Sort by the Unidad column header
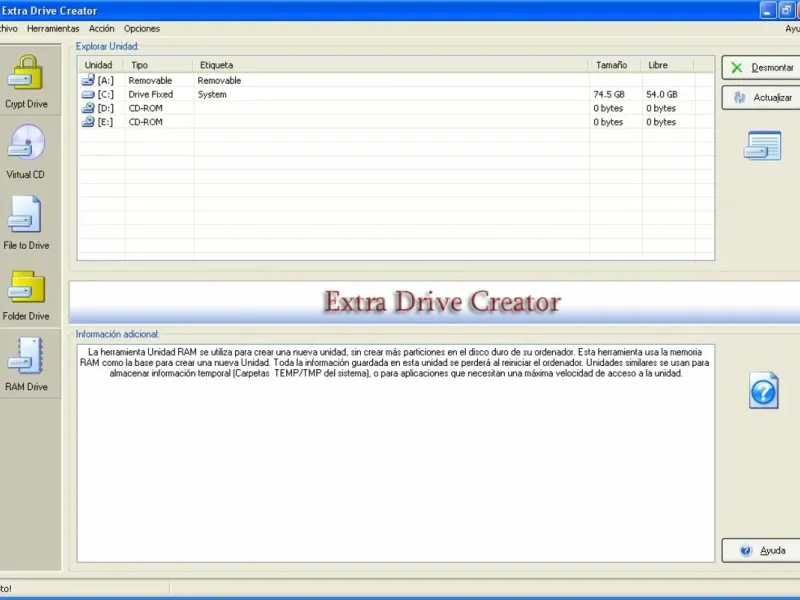The image size is (800, 600). tap(101, 65)
